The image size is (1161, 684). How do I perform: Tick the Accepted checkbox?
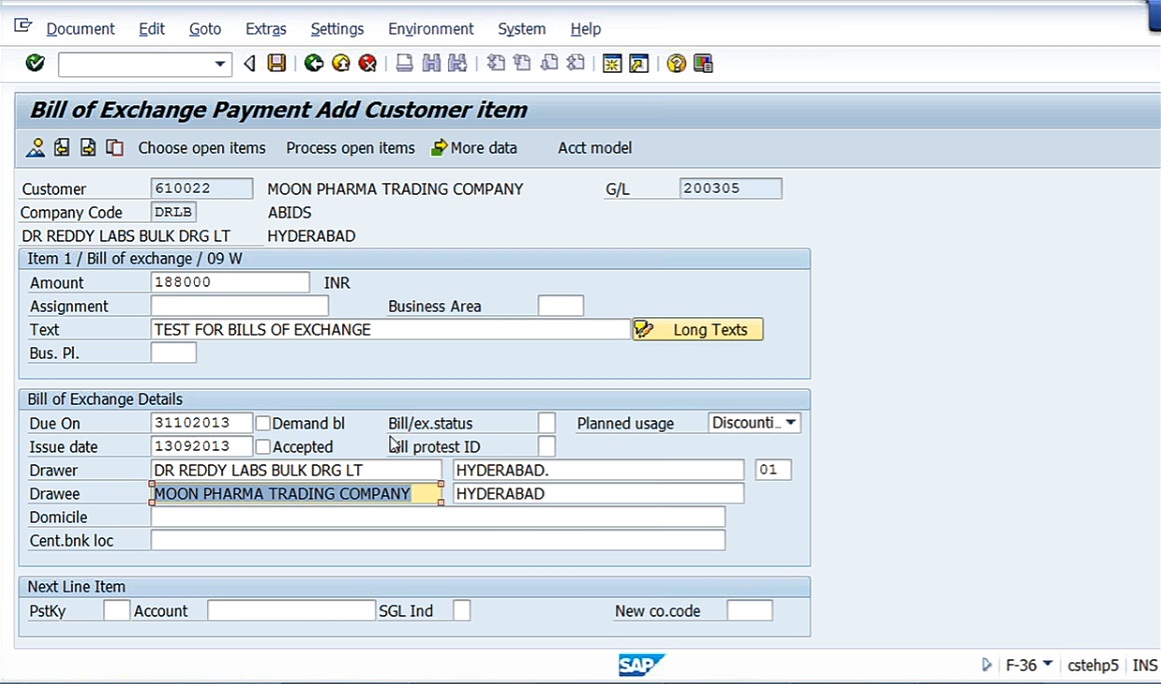263,446
